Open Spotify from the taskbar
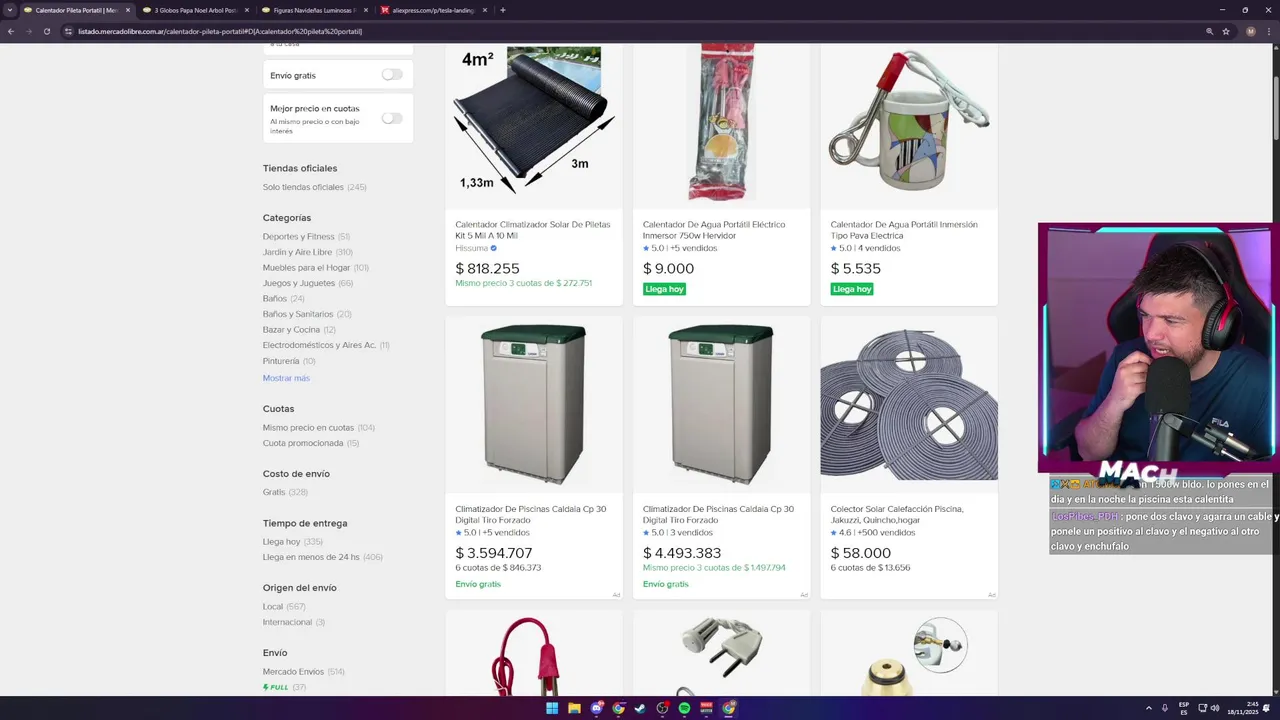Screen dimensions: 1280x720 [x=684, y=708]
